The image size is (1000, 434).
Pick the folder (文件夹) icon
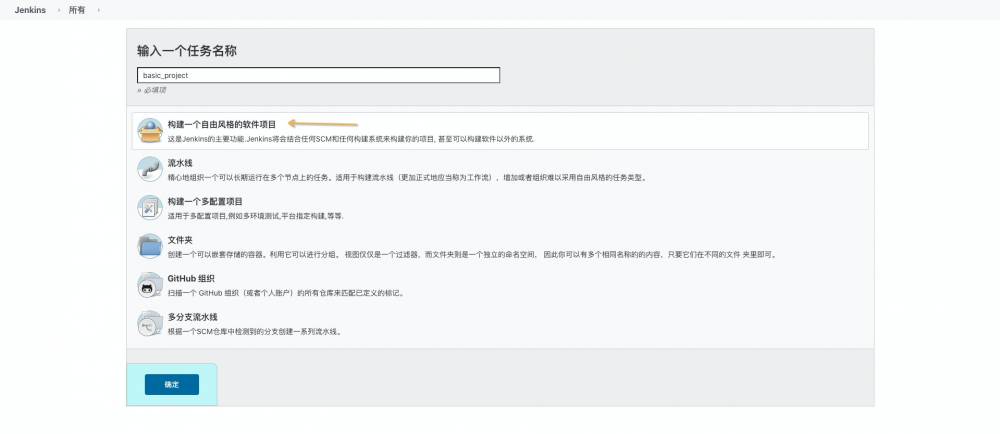[x=150, y=246]
